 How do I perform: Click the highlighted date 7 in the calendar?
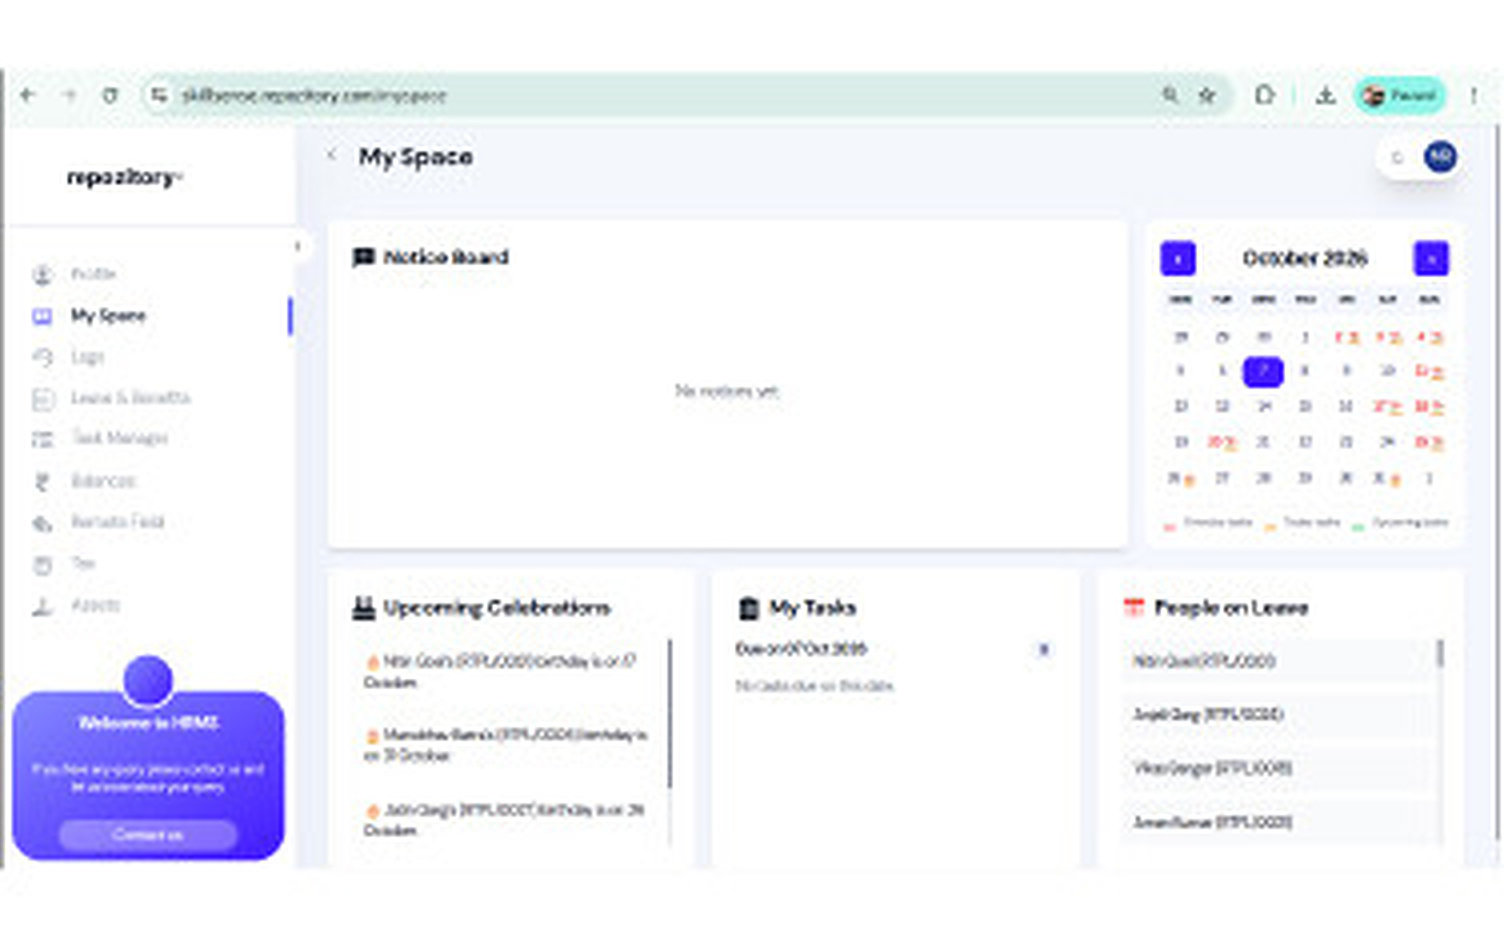click(1262, 371)
